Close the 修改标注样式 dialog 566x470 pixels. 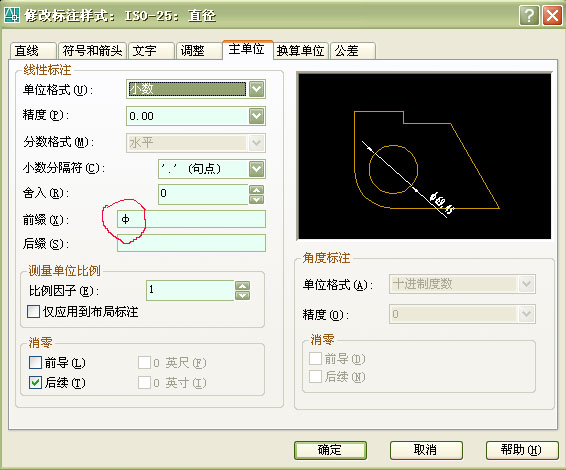[552, 16]
